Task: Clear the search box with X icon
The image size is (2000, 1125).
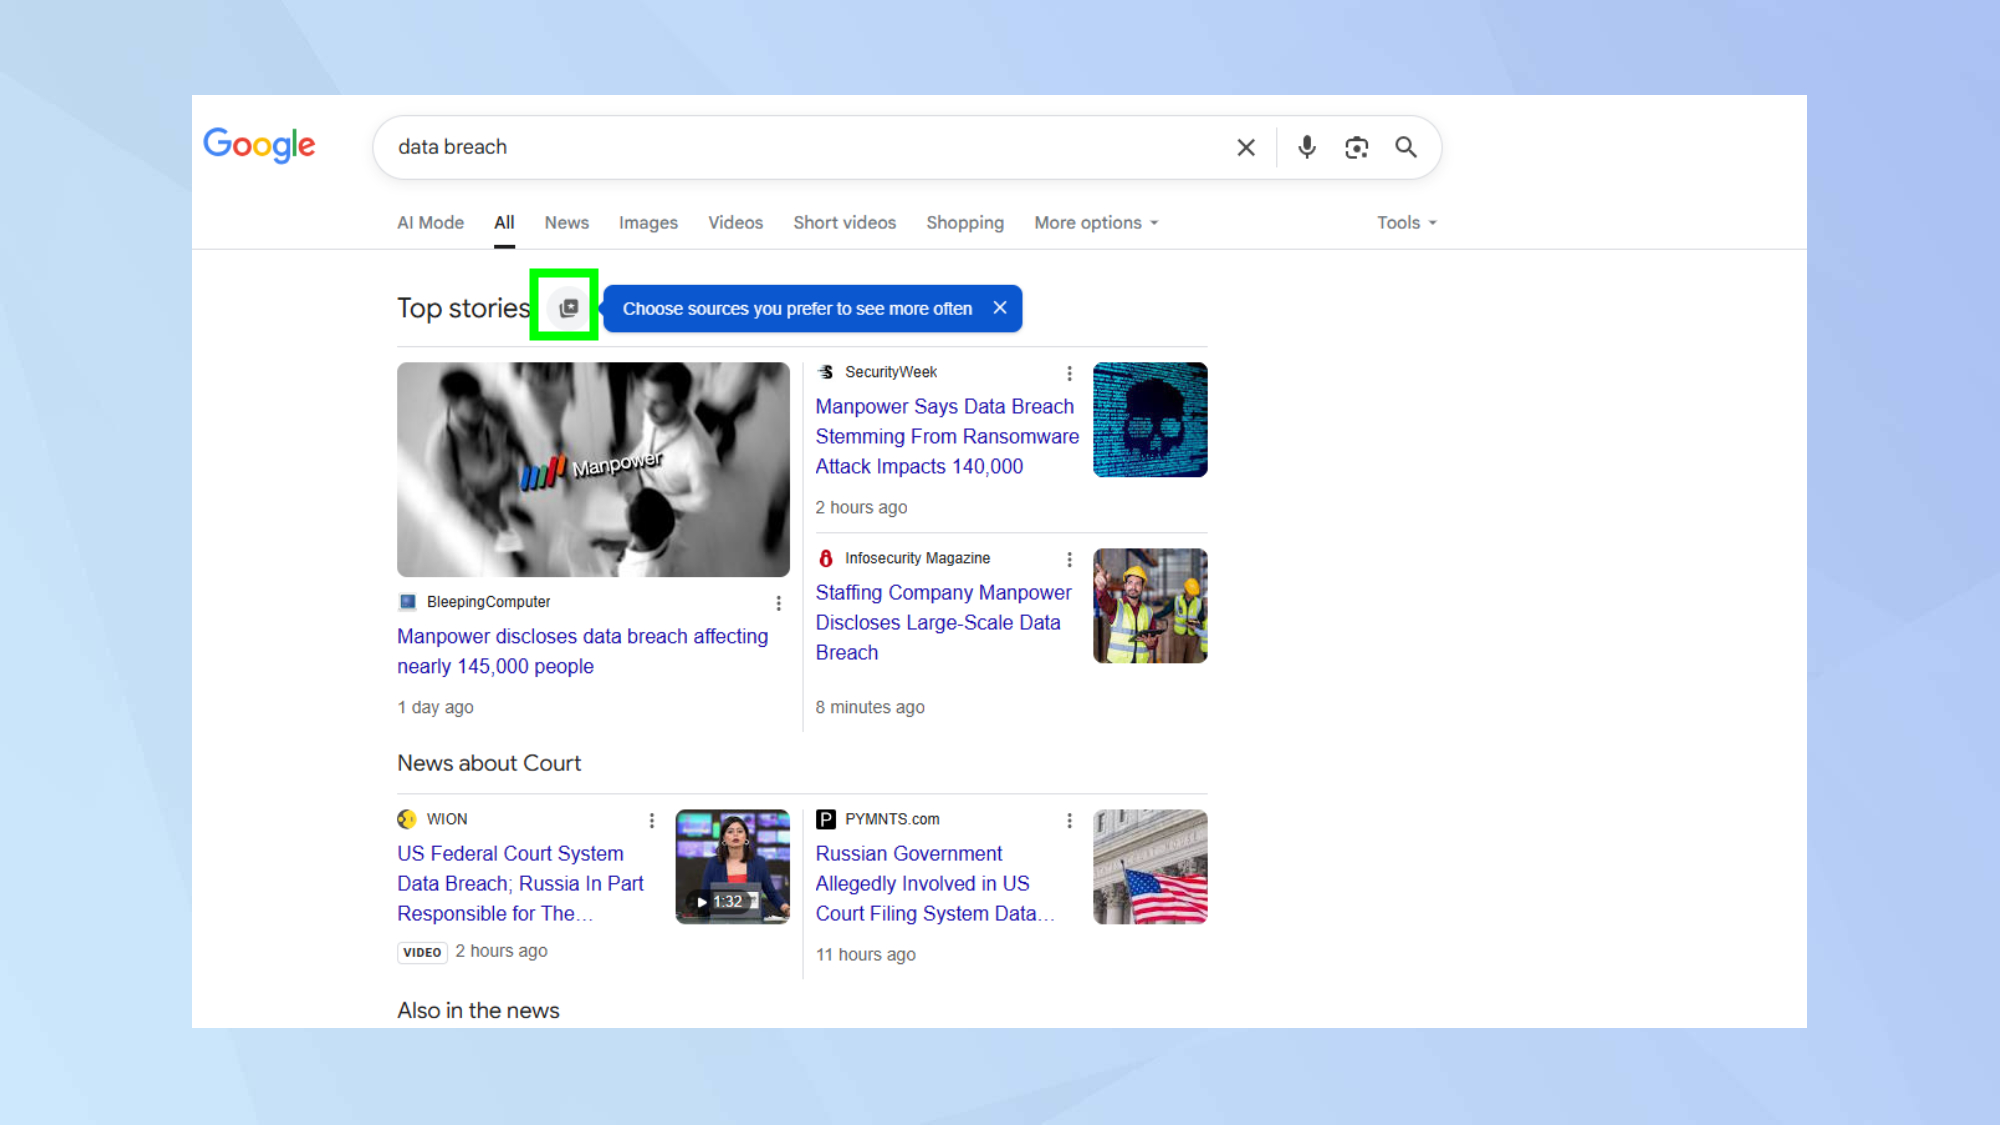Action: point(1246,147)
